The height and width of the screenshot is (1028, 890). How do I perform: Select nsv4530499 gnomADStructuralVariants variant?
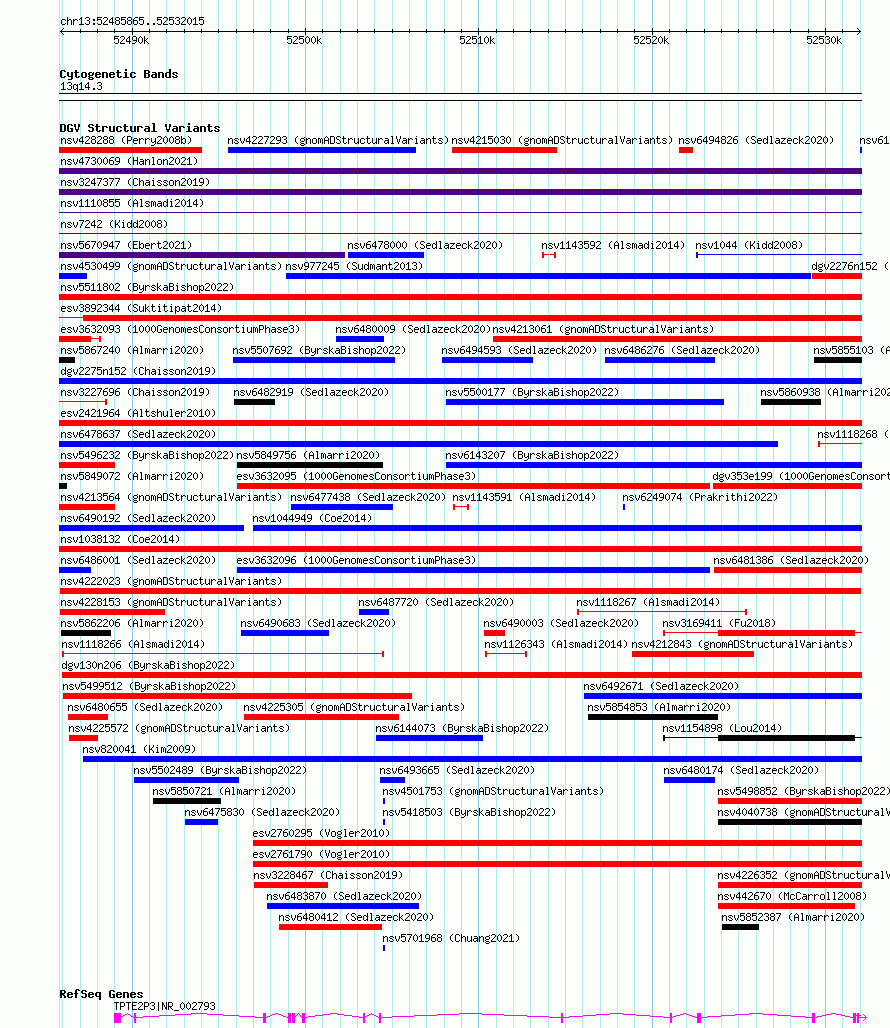pyautogui.click(x=73, y=276)
